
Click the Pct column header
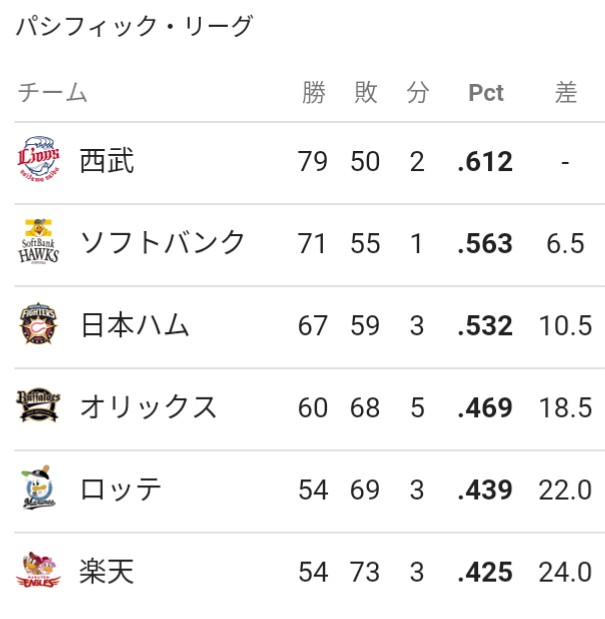point(485,93)
